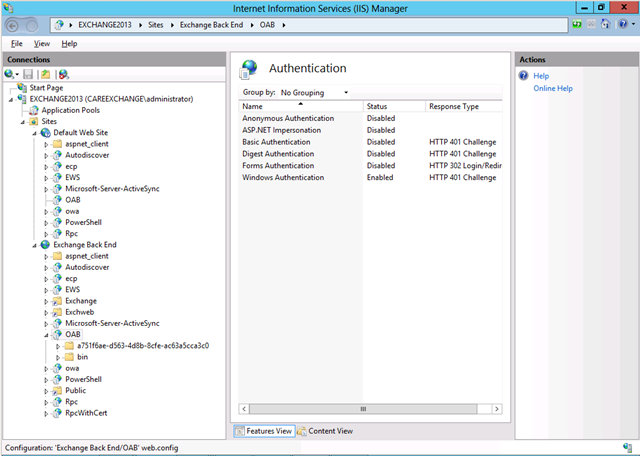Click the Help icon in Actions pane
Viewport: 640px width, 456px height.
524,76
